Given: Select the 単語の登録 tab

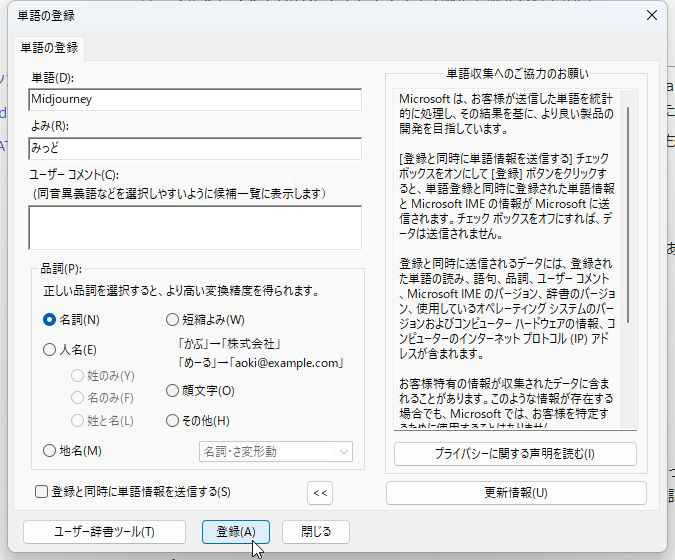Looking at the screenshot, I should tap(49, 48).
